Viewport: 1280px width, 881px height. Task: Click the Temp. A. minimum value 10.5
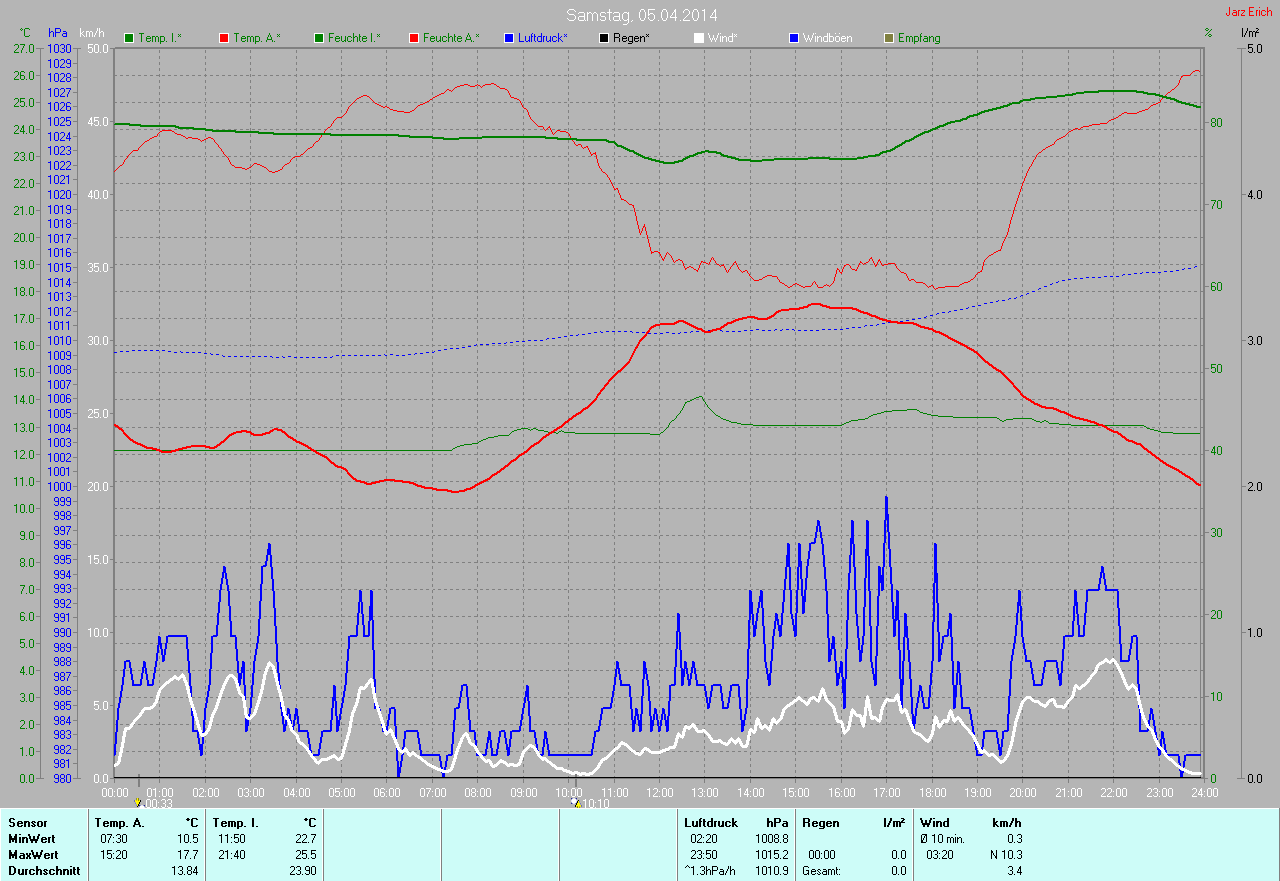point(188,839)
